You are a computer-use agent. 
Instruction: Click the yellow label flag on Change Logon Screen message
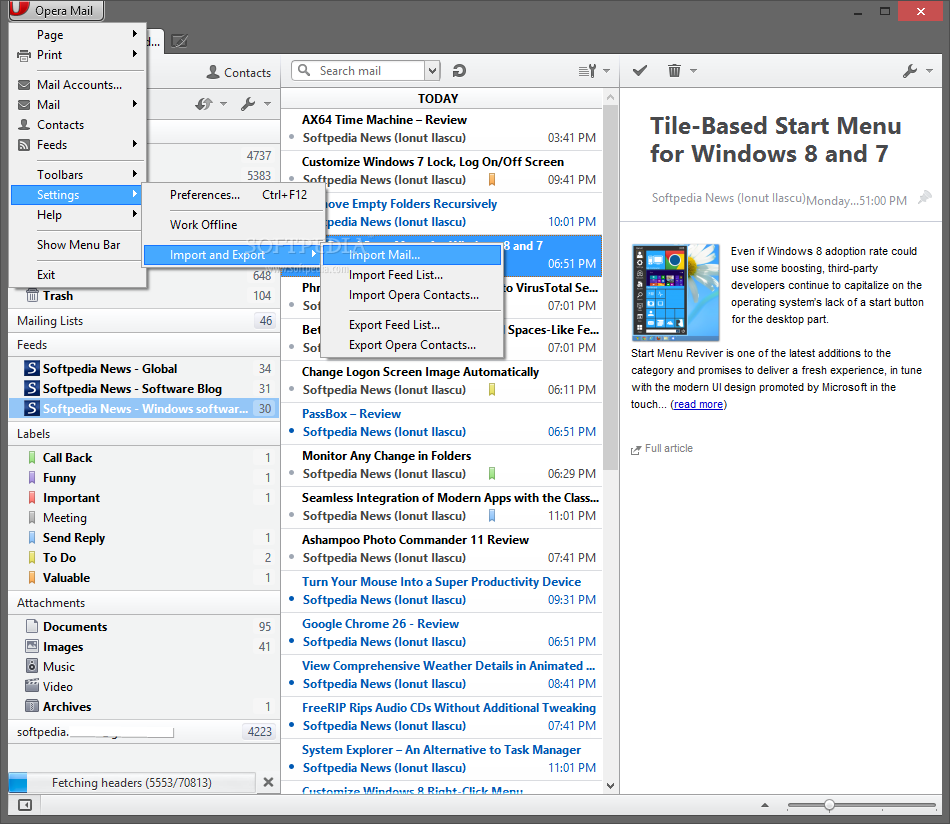click(x=492, y=390)
